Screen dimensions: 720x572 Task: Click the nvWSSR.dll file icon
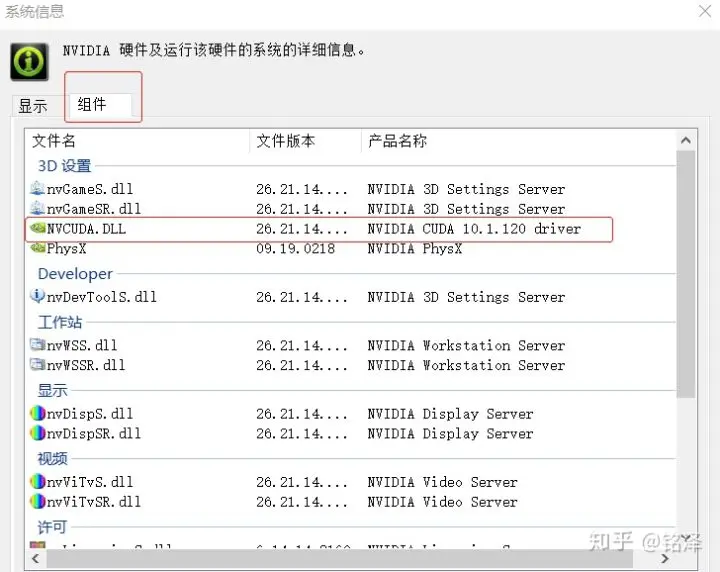[x=37, y=365]
